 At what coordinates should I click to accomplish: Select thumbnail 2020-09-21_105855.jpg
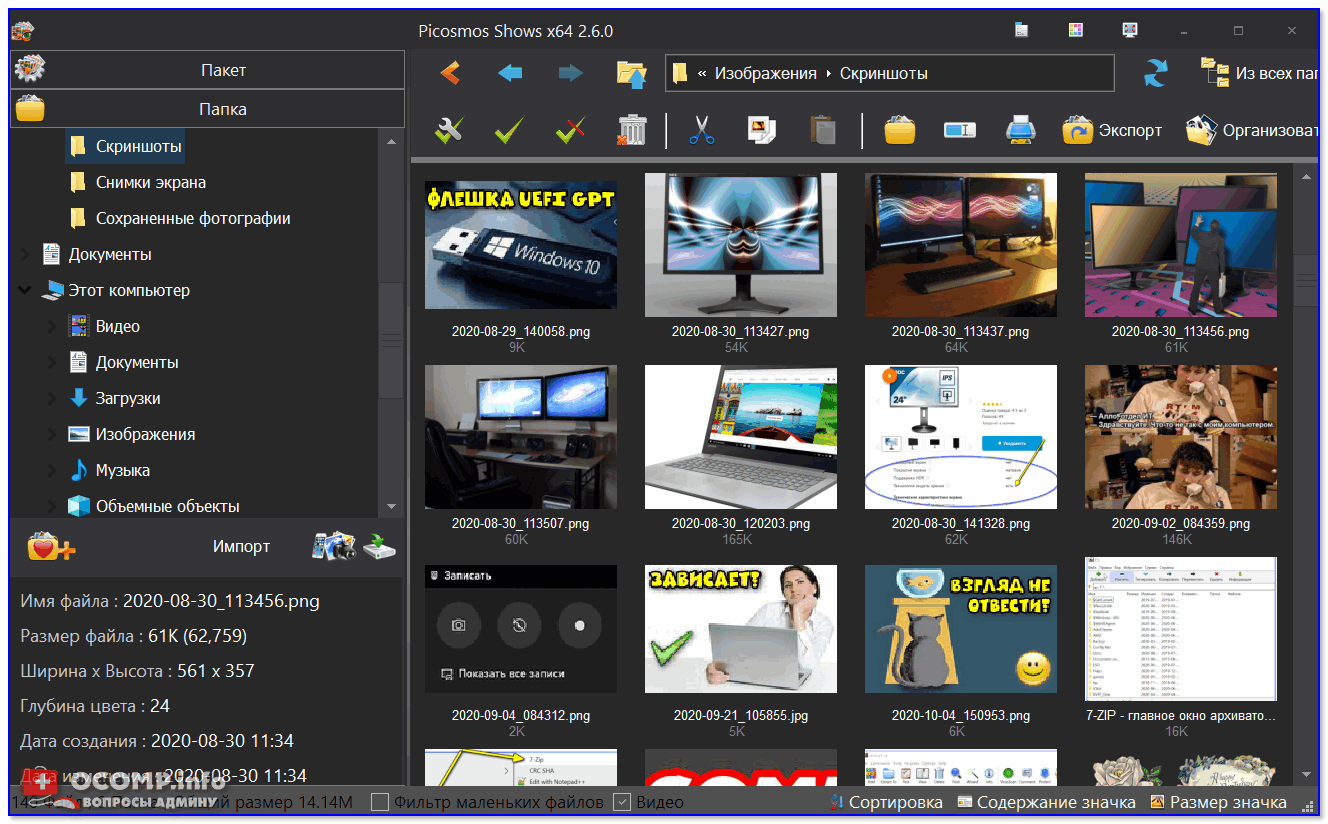(740, 629)
